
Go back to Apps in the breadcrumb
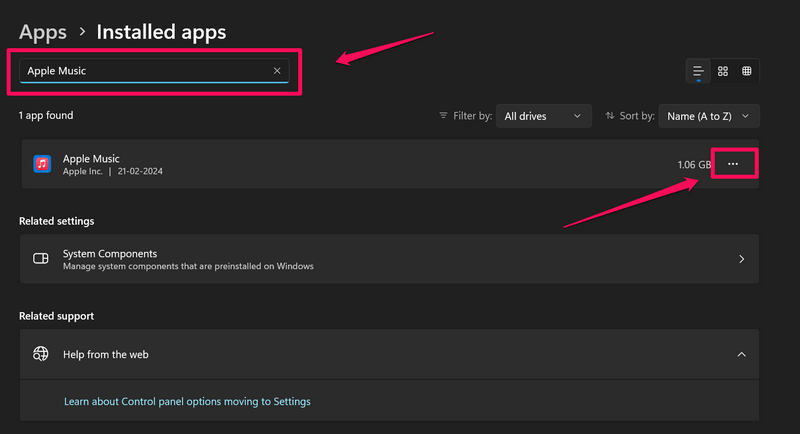(x=43, y=32)
